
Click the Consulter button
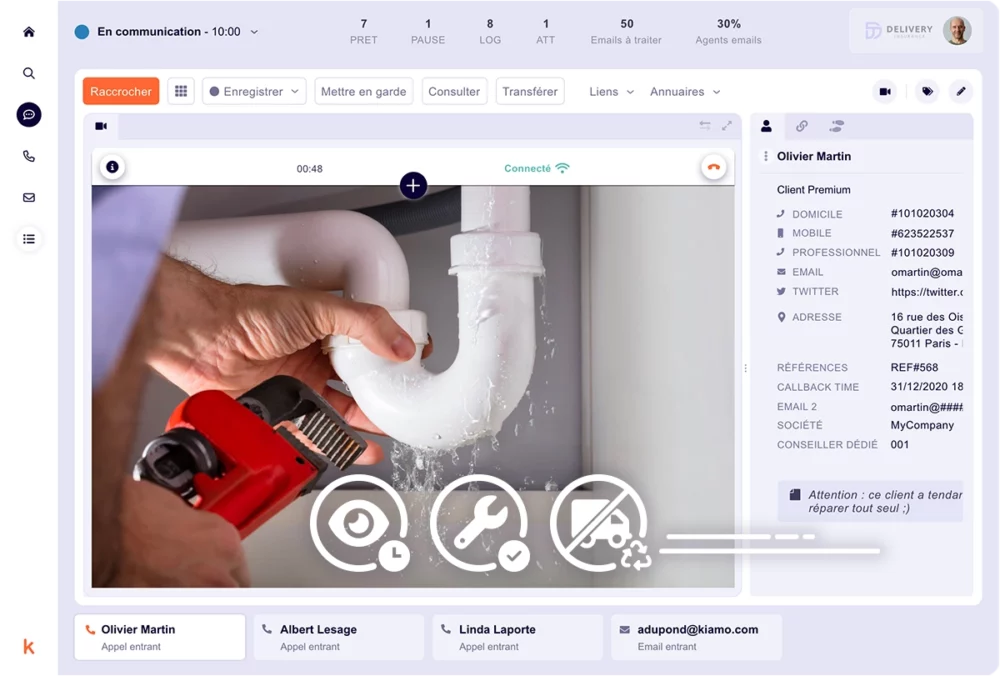pos(454,91)
